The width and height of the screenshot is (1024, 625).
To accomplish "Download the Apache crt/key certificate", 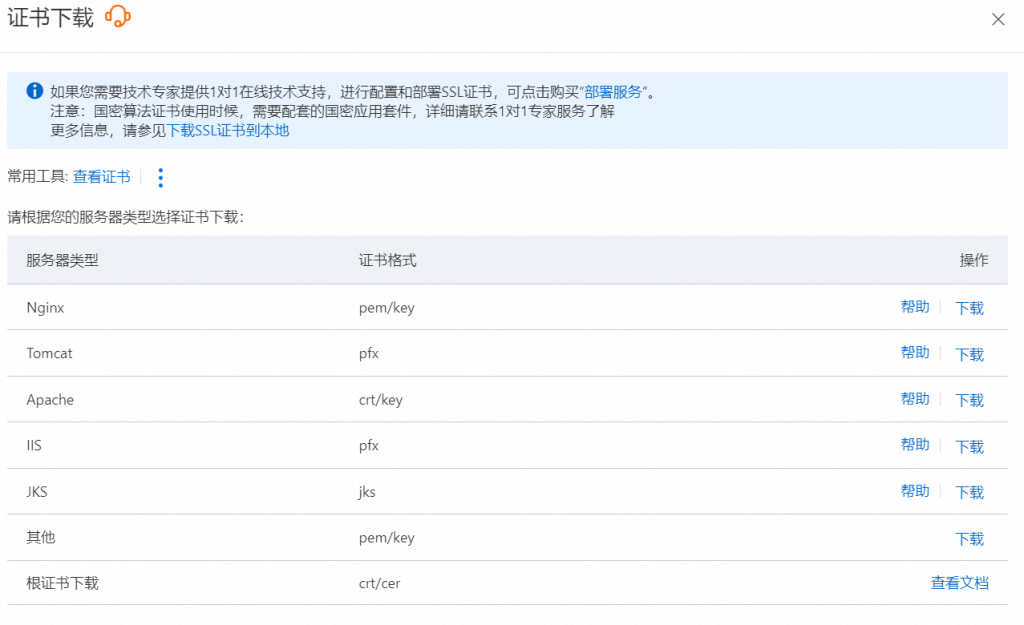I will point(969,400).
